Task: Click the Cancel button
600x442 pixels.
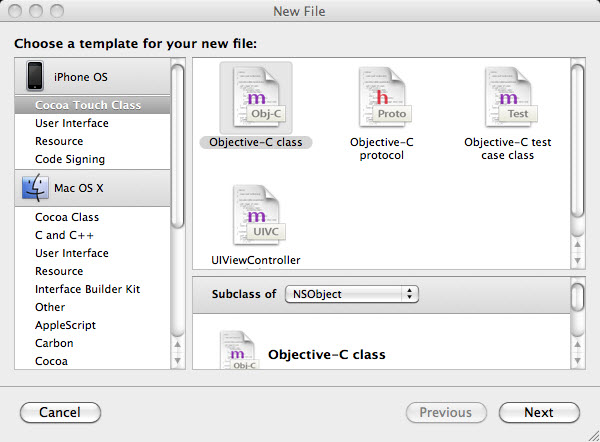Action: point(60,413)
